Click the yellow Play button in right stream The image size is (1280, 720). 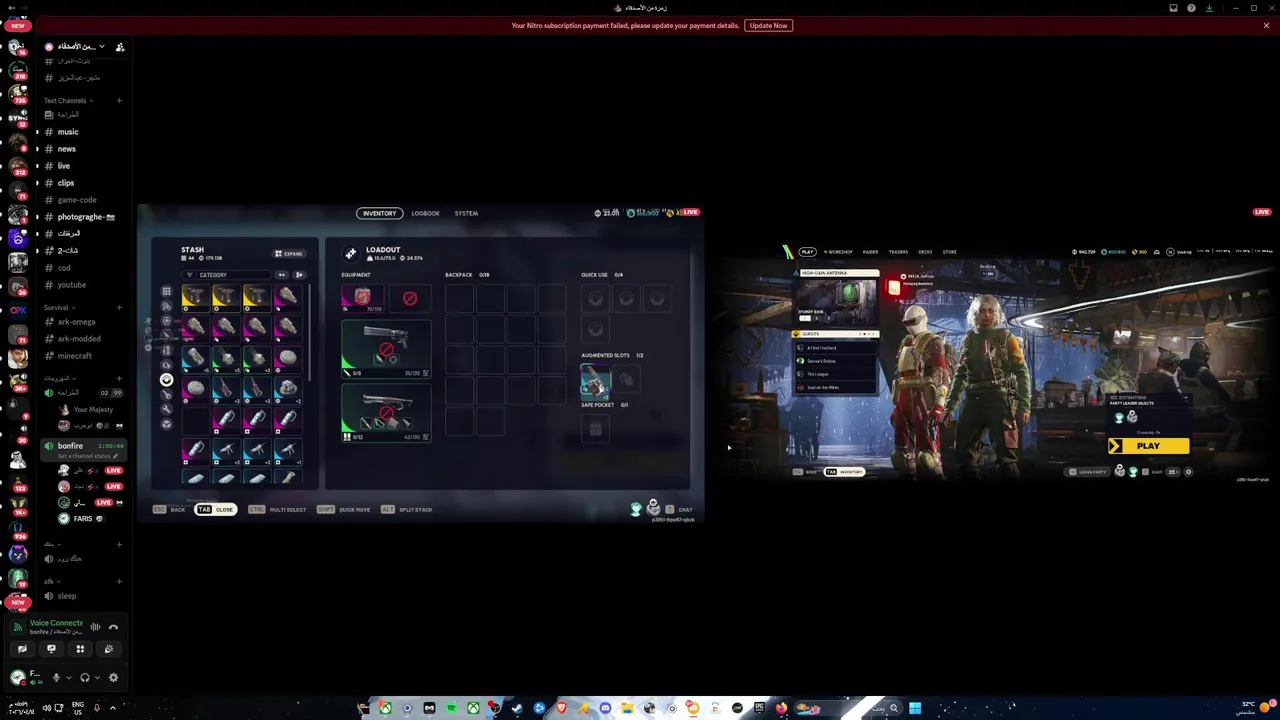[x=1148, y=446]
